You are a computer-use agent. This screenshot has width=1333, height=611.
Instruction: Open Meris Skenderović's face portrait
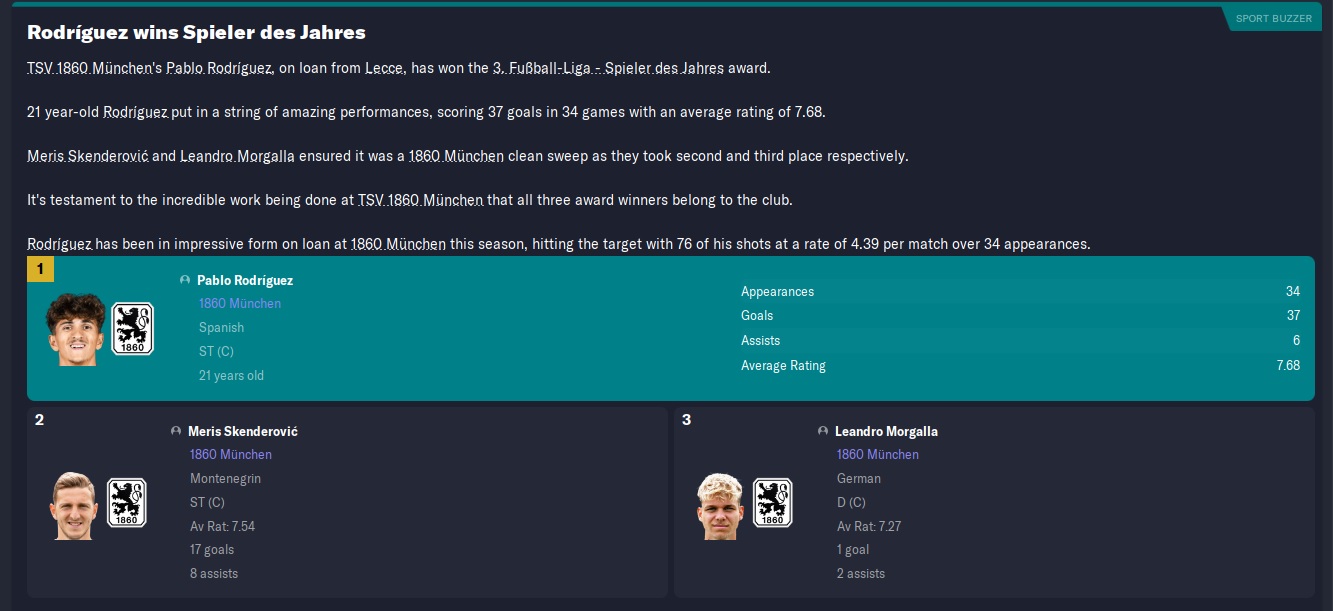coord(74,504)
